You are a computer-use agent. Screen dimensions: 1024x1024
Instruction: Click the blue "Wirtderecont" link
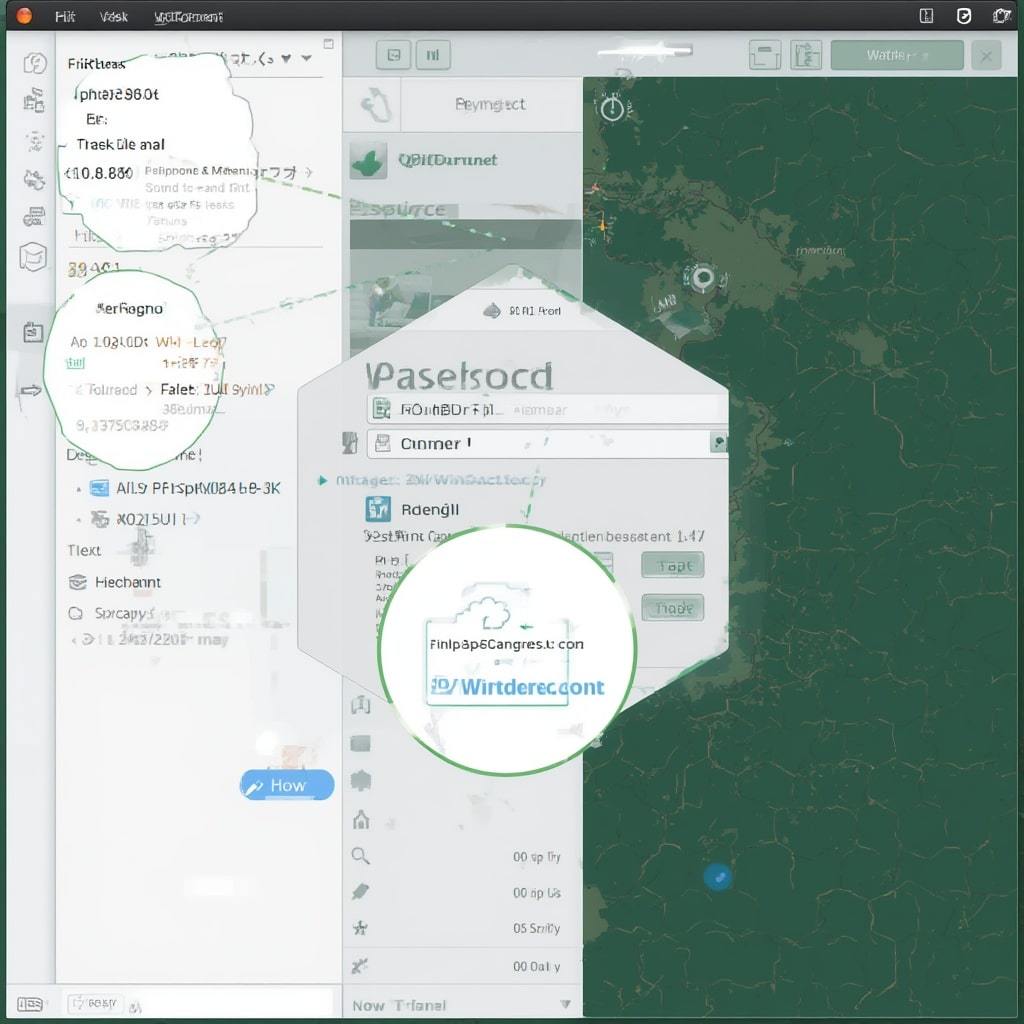point(517,687)
